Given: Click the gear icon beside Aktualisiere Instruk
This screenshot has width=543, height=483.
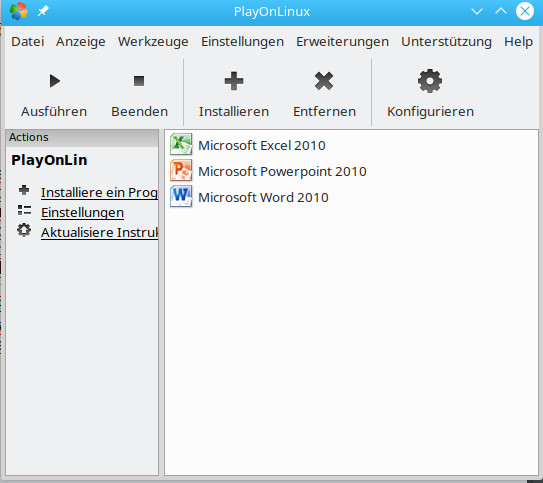Looking at the screenshot, I should [24, 230].
